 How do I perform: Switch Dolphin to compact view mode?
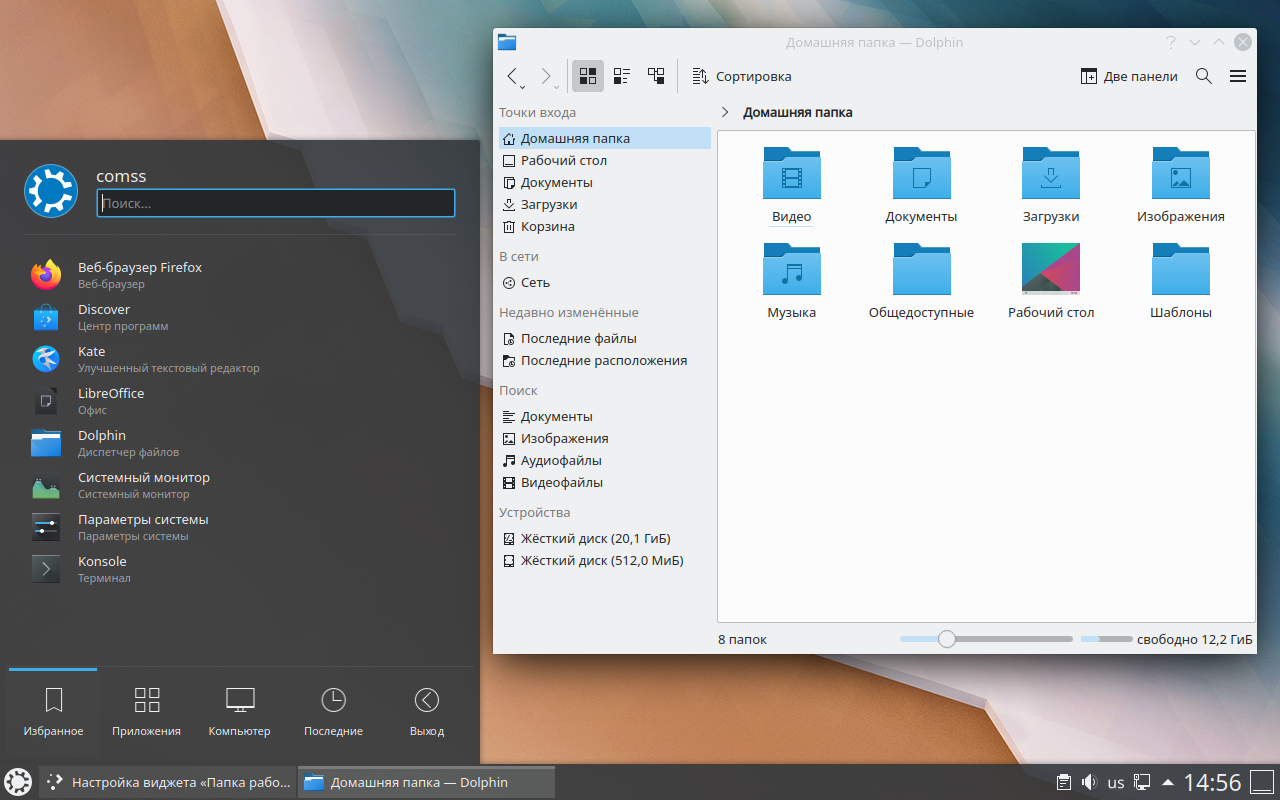[x=622, y=76]
